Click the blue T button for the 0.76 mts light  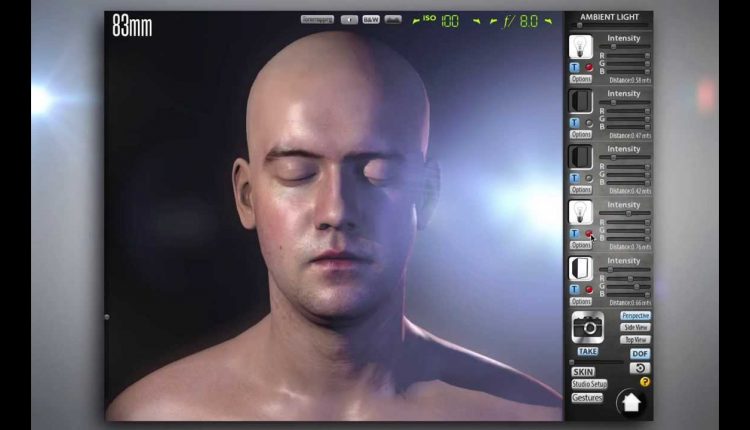pyautogui.click(x=575, y=233)
